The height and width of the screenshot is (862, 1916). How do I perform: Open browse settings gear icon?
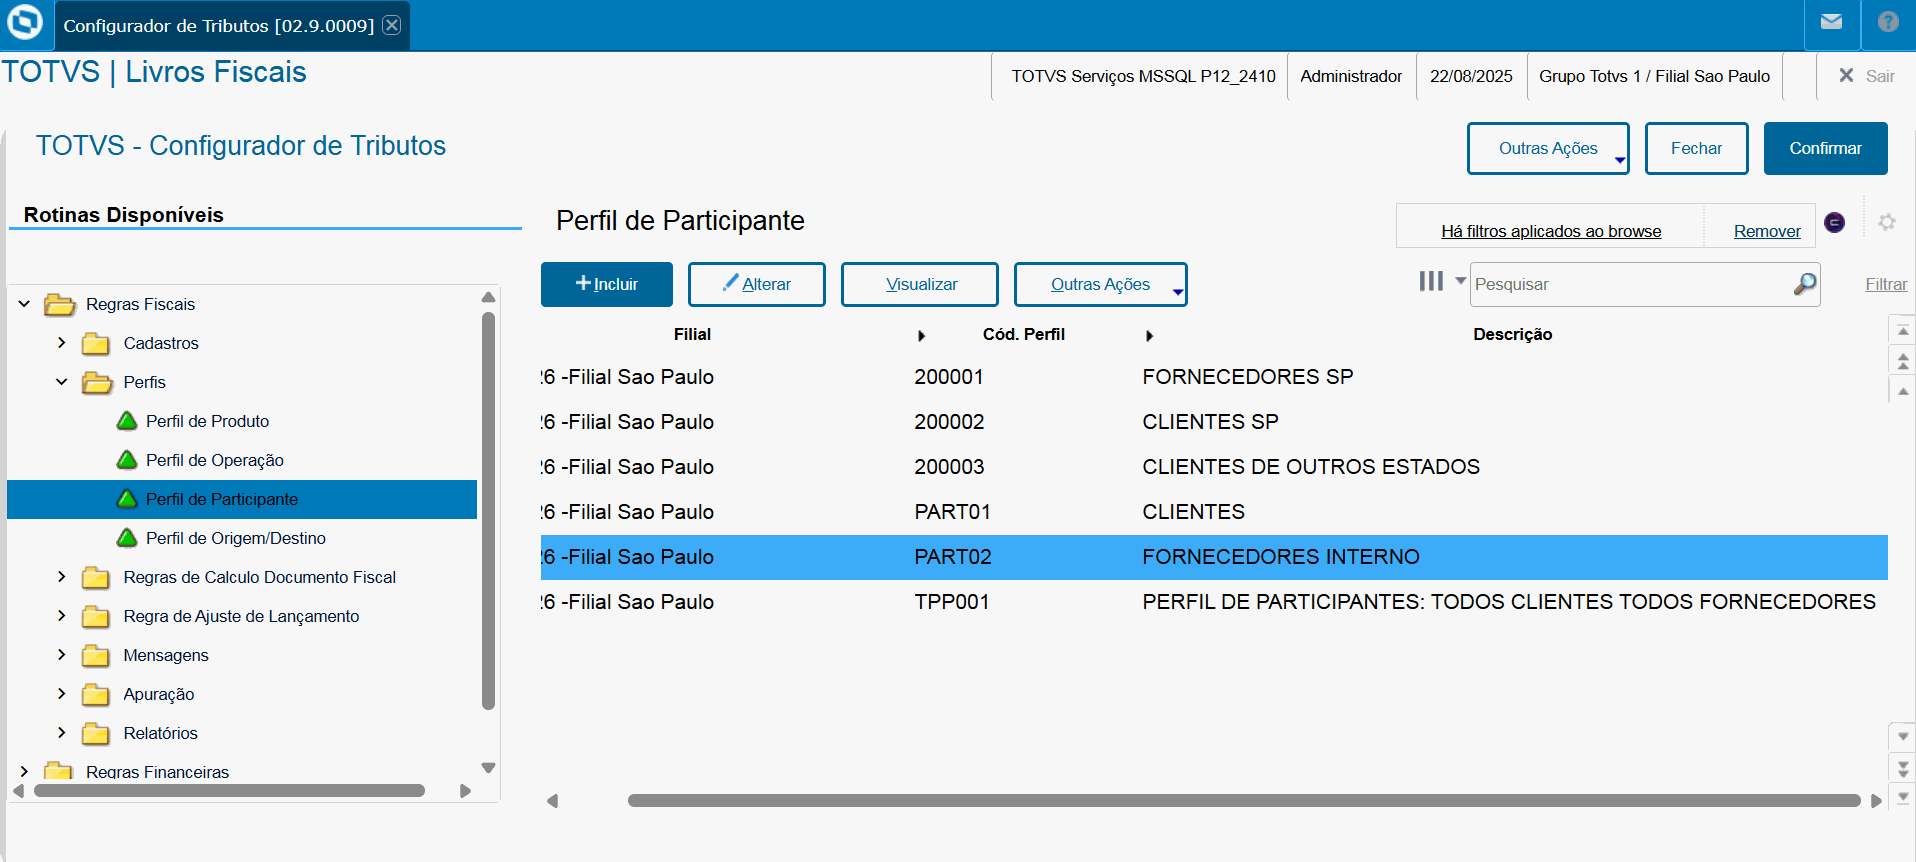tap(1887, 222)
